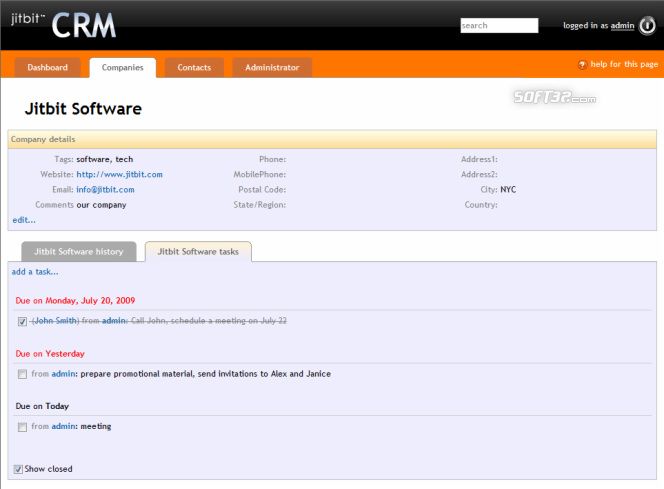This screenshot has height=489, width=664.
Task: Click the 'software, tech' tags value
Action: click(105, 159)
